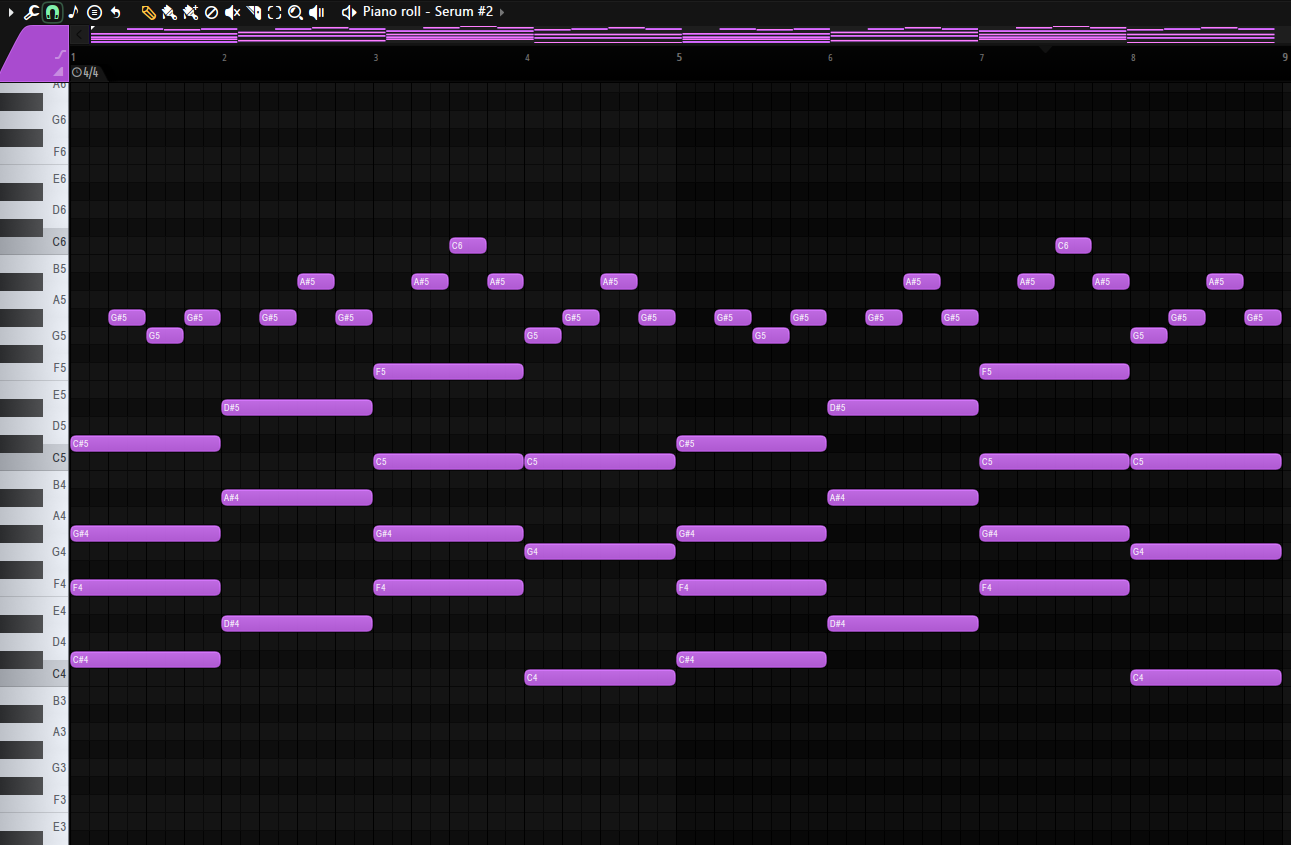Click the E5 key on the piano keyboard
This screenshot has width=1291, height=845.
(x=34, y=395)
